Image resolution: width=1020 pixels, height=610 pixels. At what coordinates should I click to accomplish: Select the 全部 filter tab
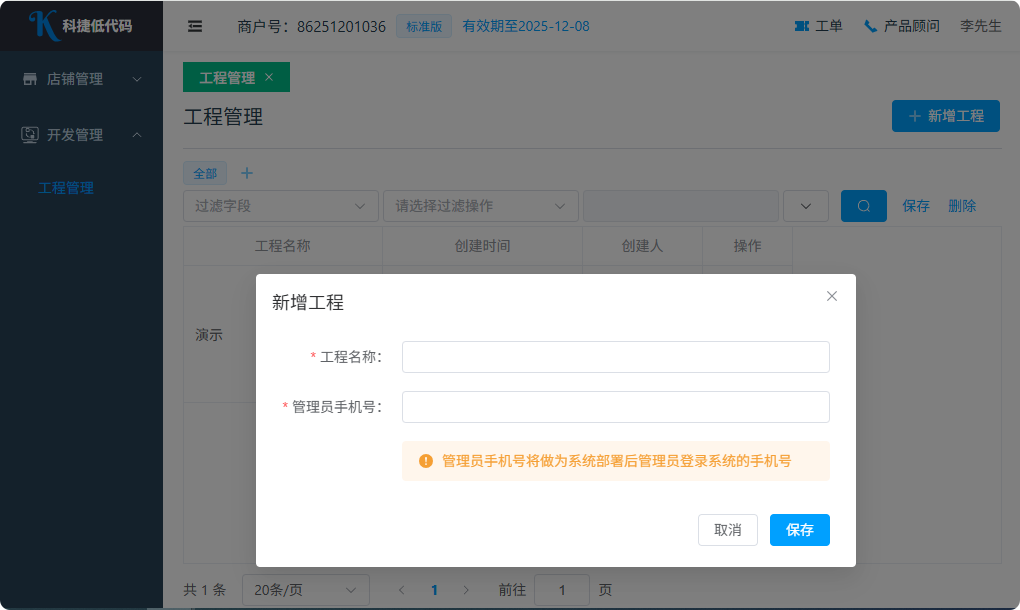click(x=205, y=173)
